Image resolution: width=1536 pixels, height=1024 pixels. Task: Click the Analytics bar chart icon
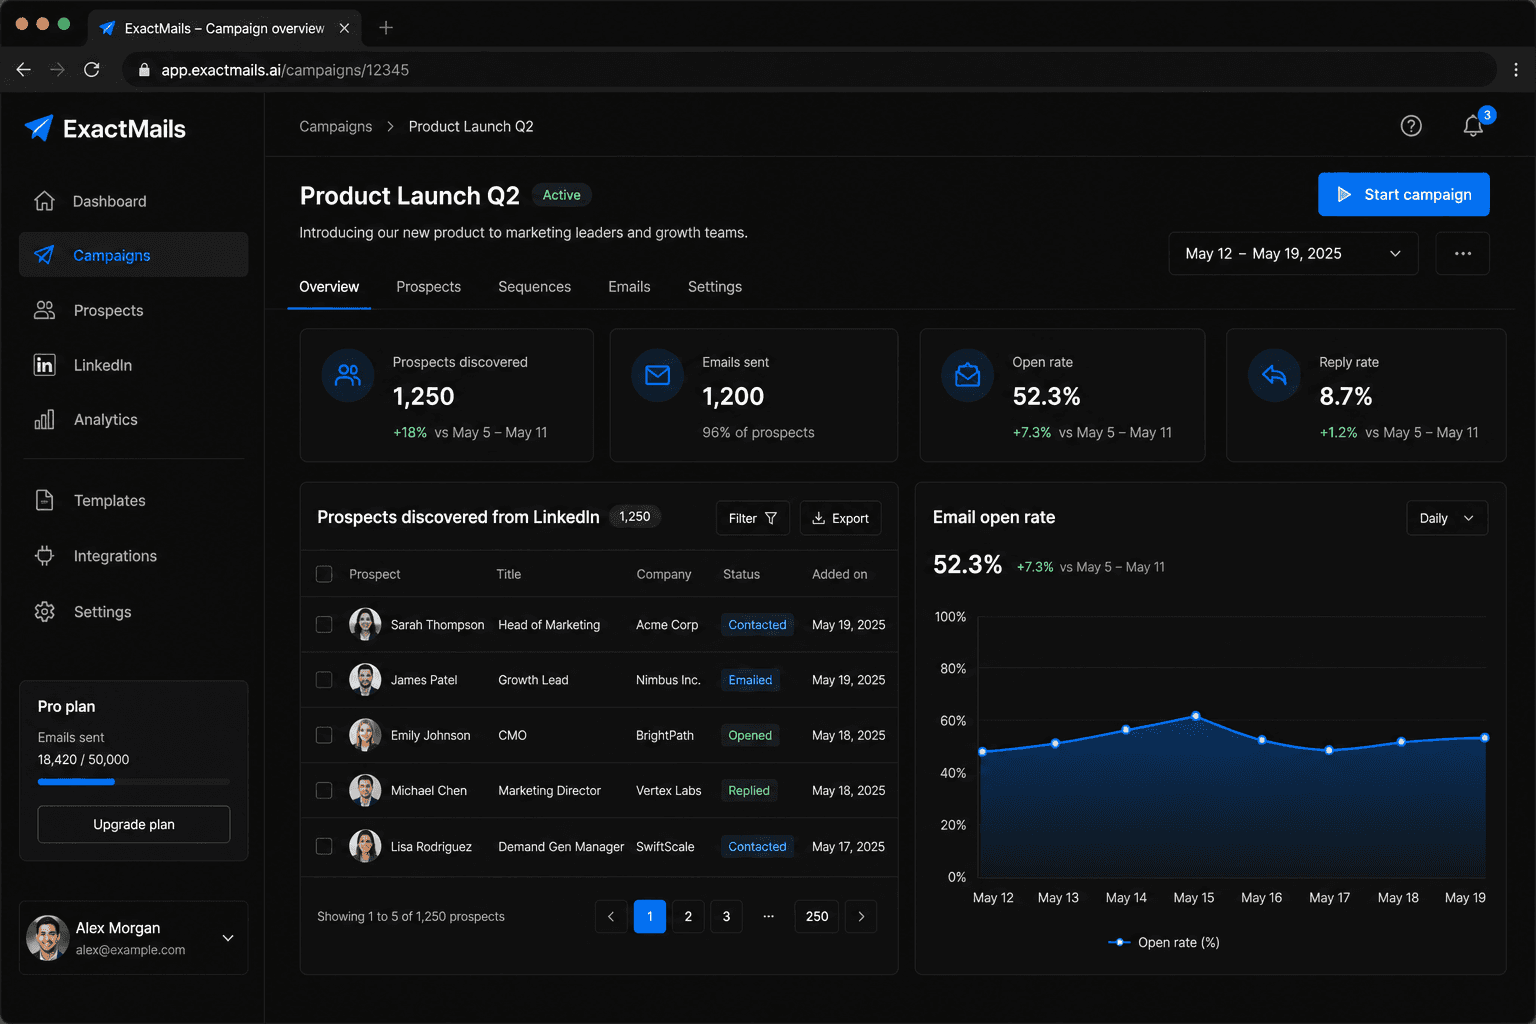click(x=44, y=420)
